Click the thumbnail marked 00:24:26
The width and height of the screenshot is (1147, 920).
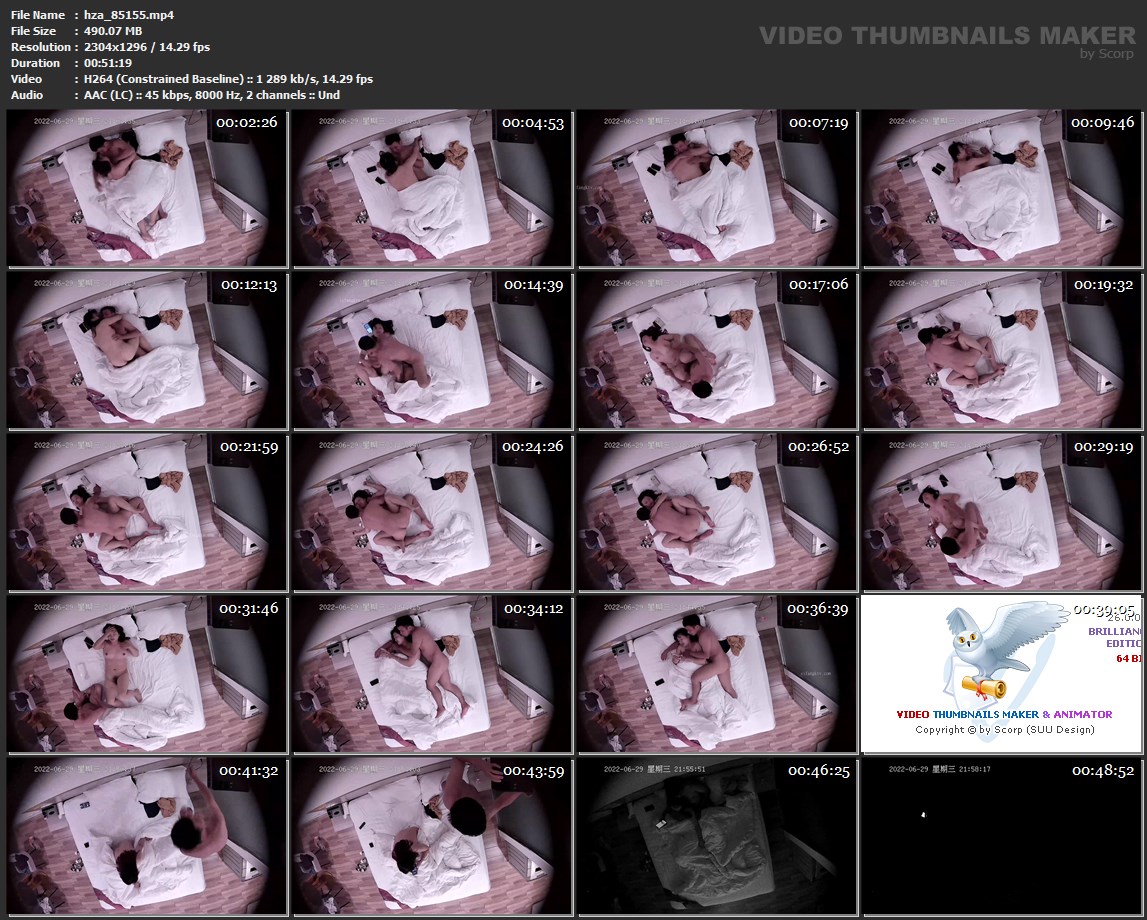coord(432,512)
